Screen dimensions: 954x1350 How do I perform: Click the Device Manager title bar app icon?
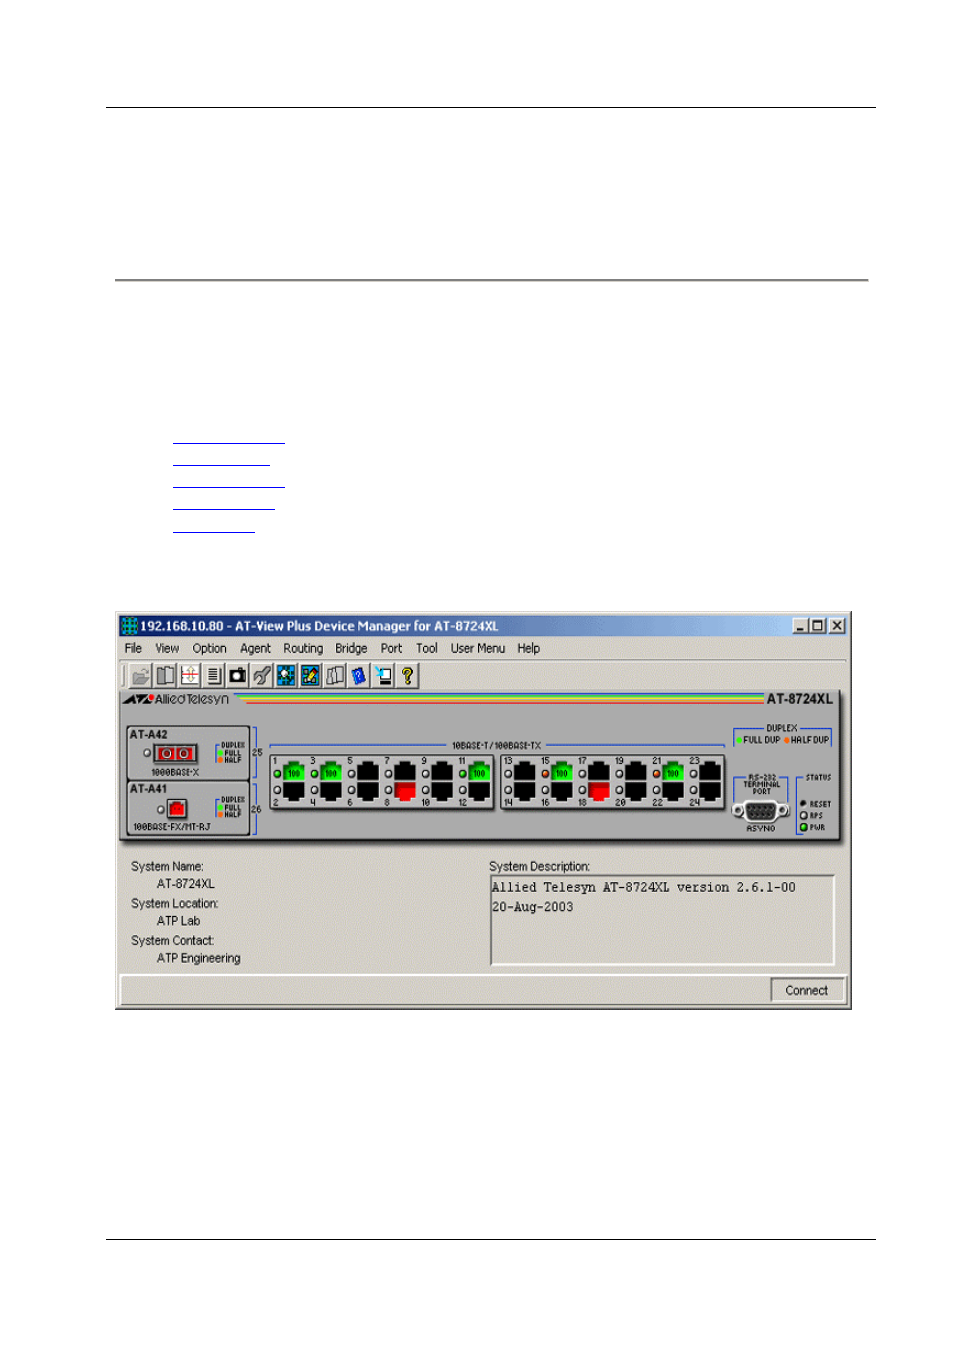pos(129,626)
